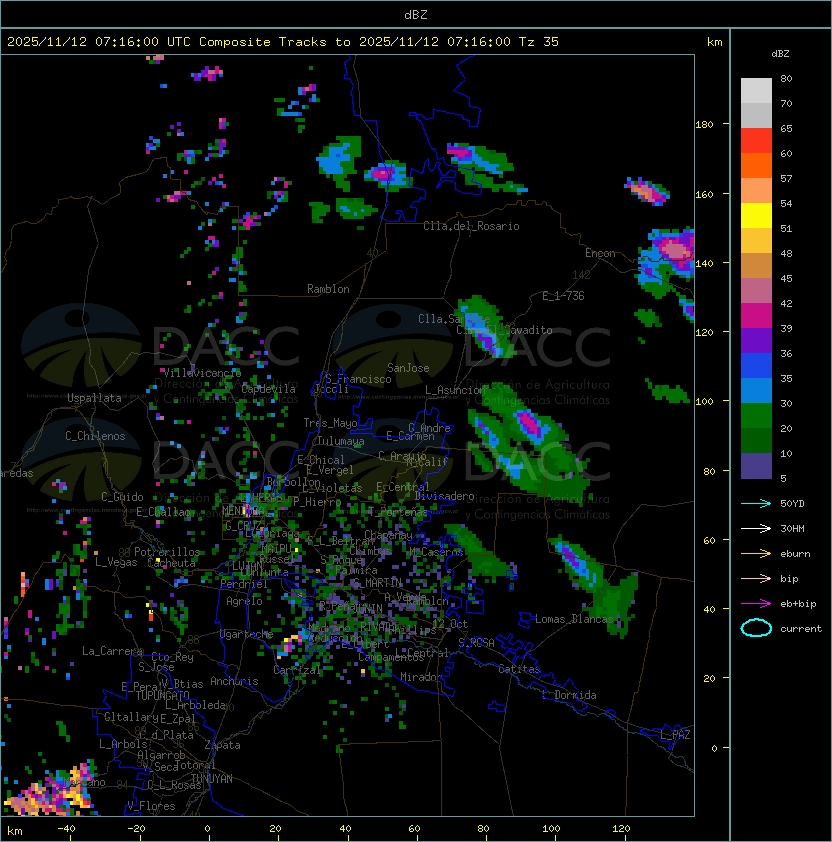Click the '120' tick on bottom axis
This screenshot has height=842, width=832.
pyautogui.click(x=621, y=829)
